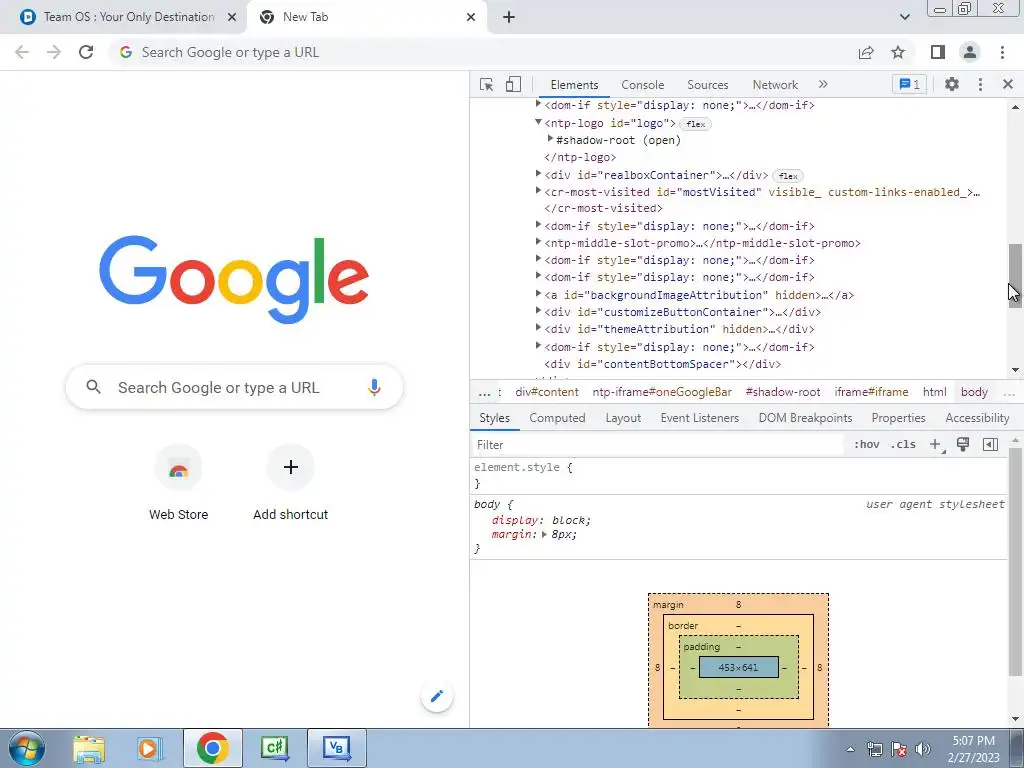Customize this page with the pencil icon
Image resolution: width=1024 pixels, height=768 pixels.
pos(437,696)
